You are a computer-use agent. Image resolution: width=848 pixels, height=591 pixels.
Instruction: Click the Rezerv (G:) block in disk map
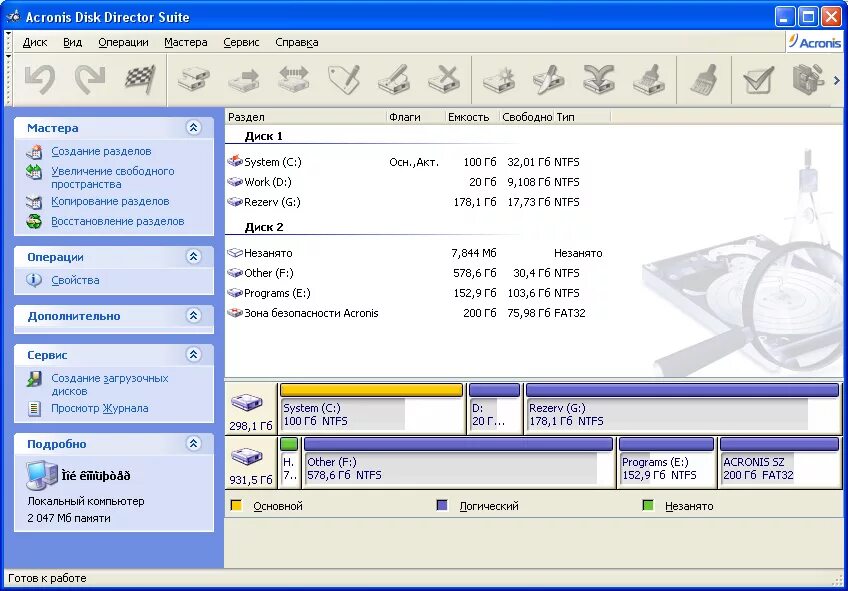[x=682, y=408]
